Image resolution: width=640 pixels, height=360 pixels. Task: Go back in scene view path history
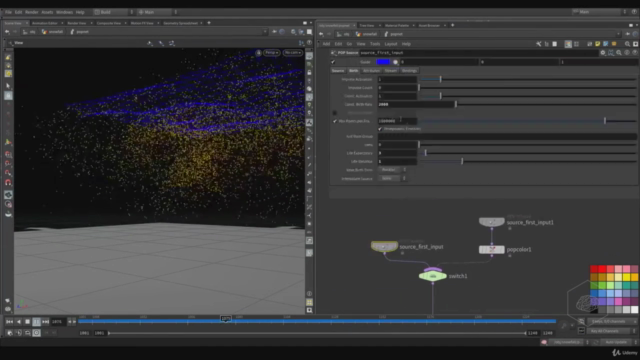pos(7,32)
